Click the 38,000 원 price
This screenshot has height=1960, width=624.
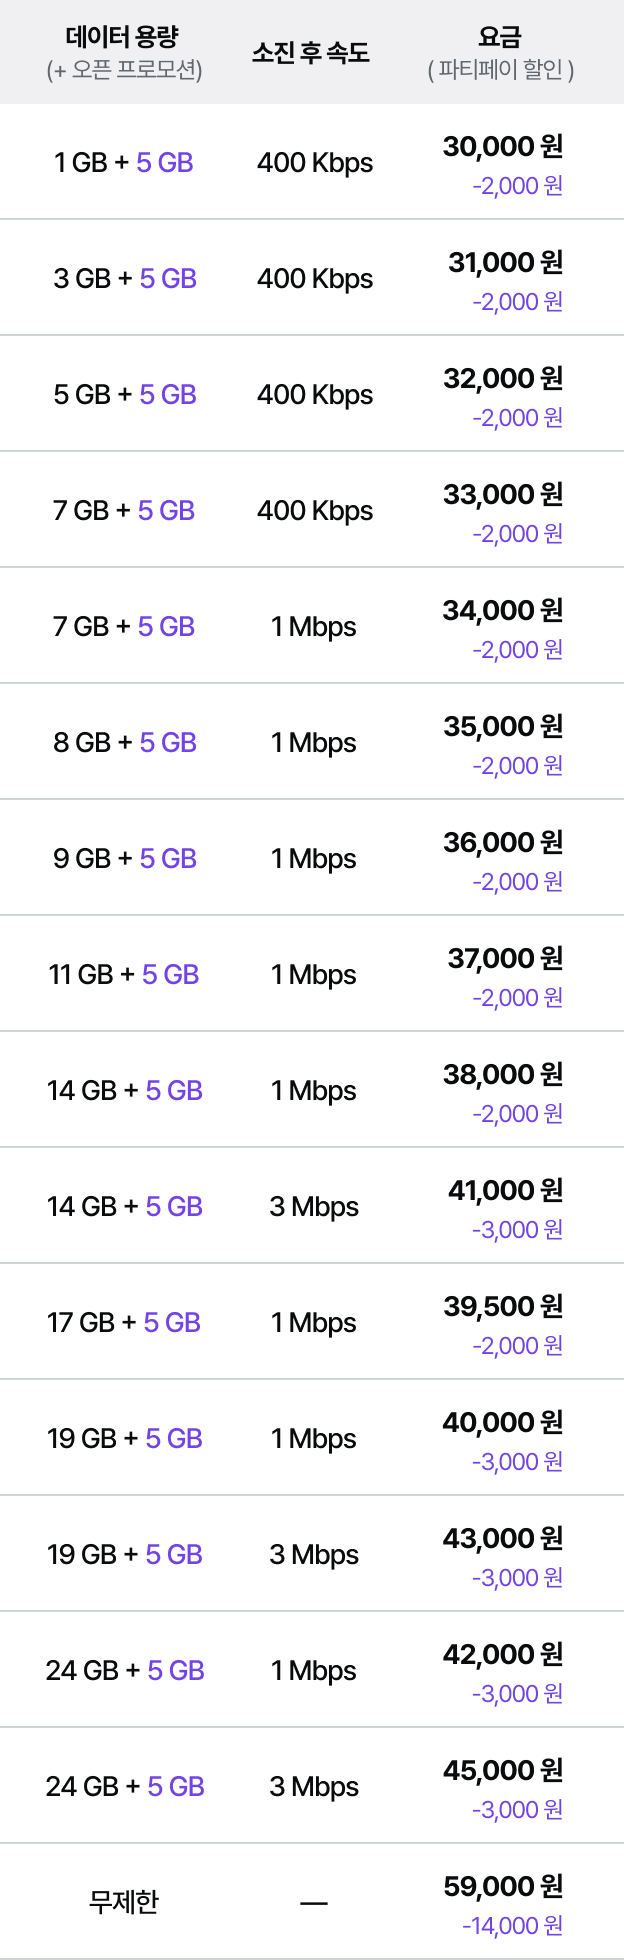pyautogui.click(x=503, y=1075)
